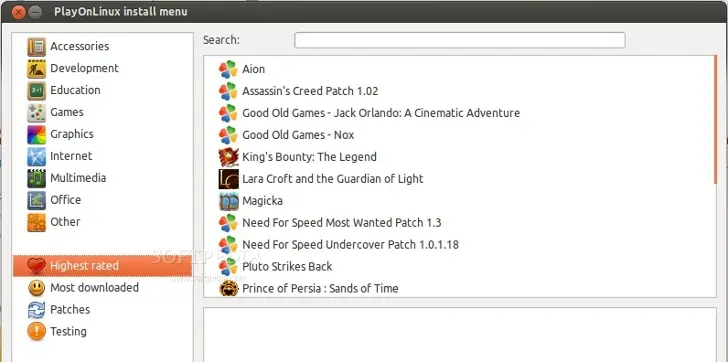Screen dimensions: 728x362
Task: Click the Internet globe icon
Action: point(36,156)
